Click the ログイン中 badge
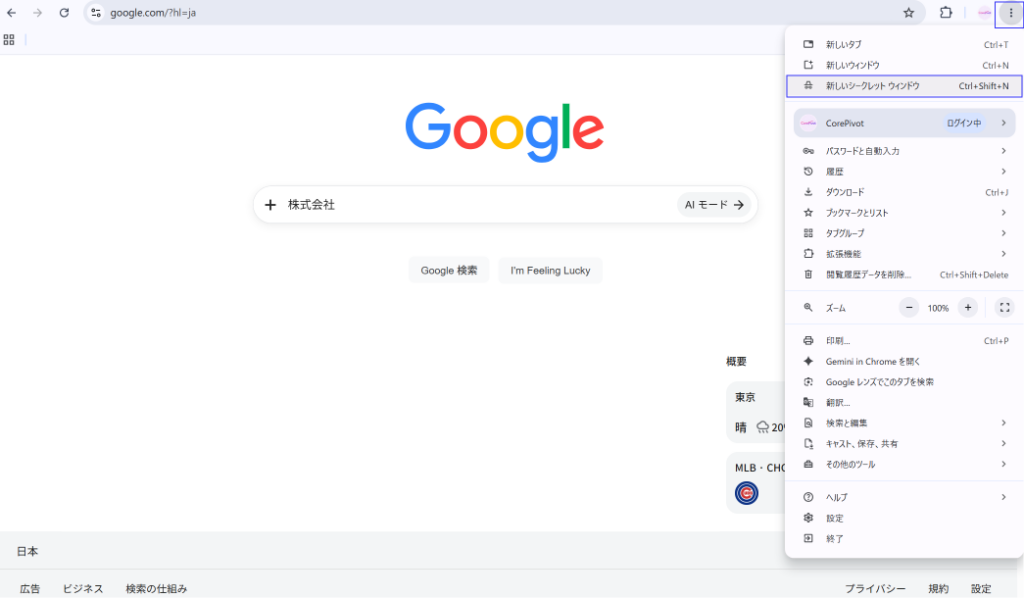 [x=964, y=123]
